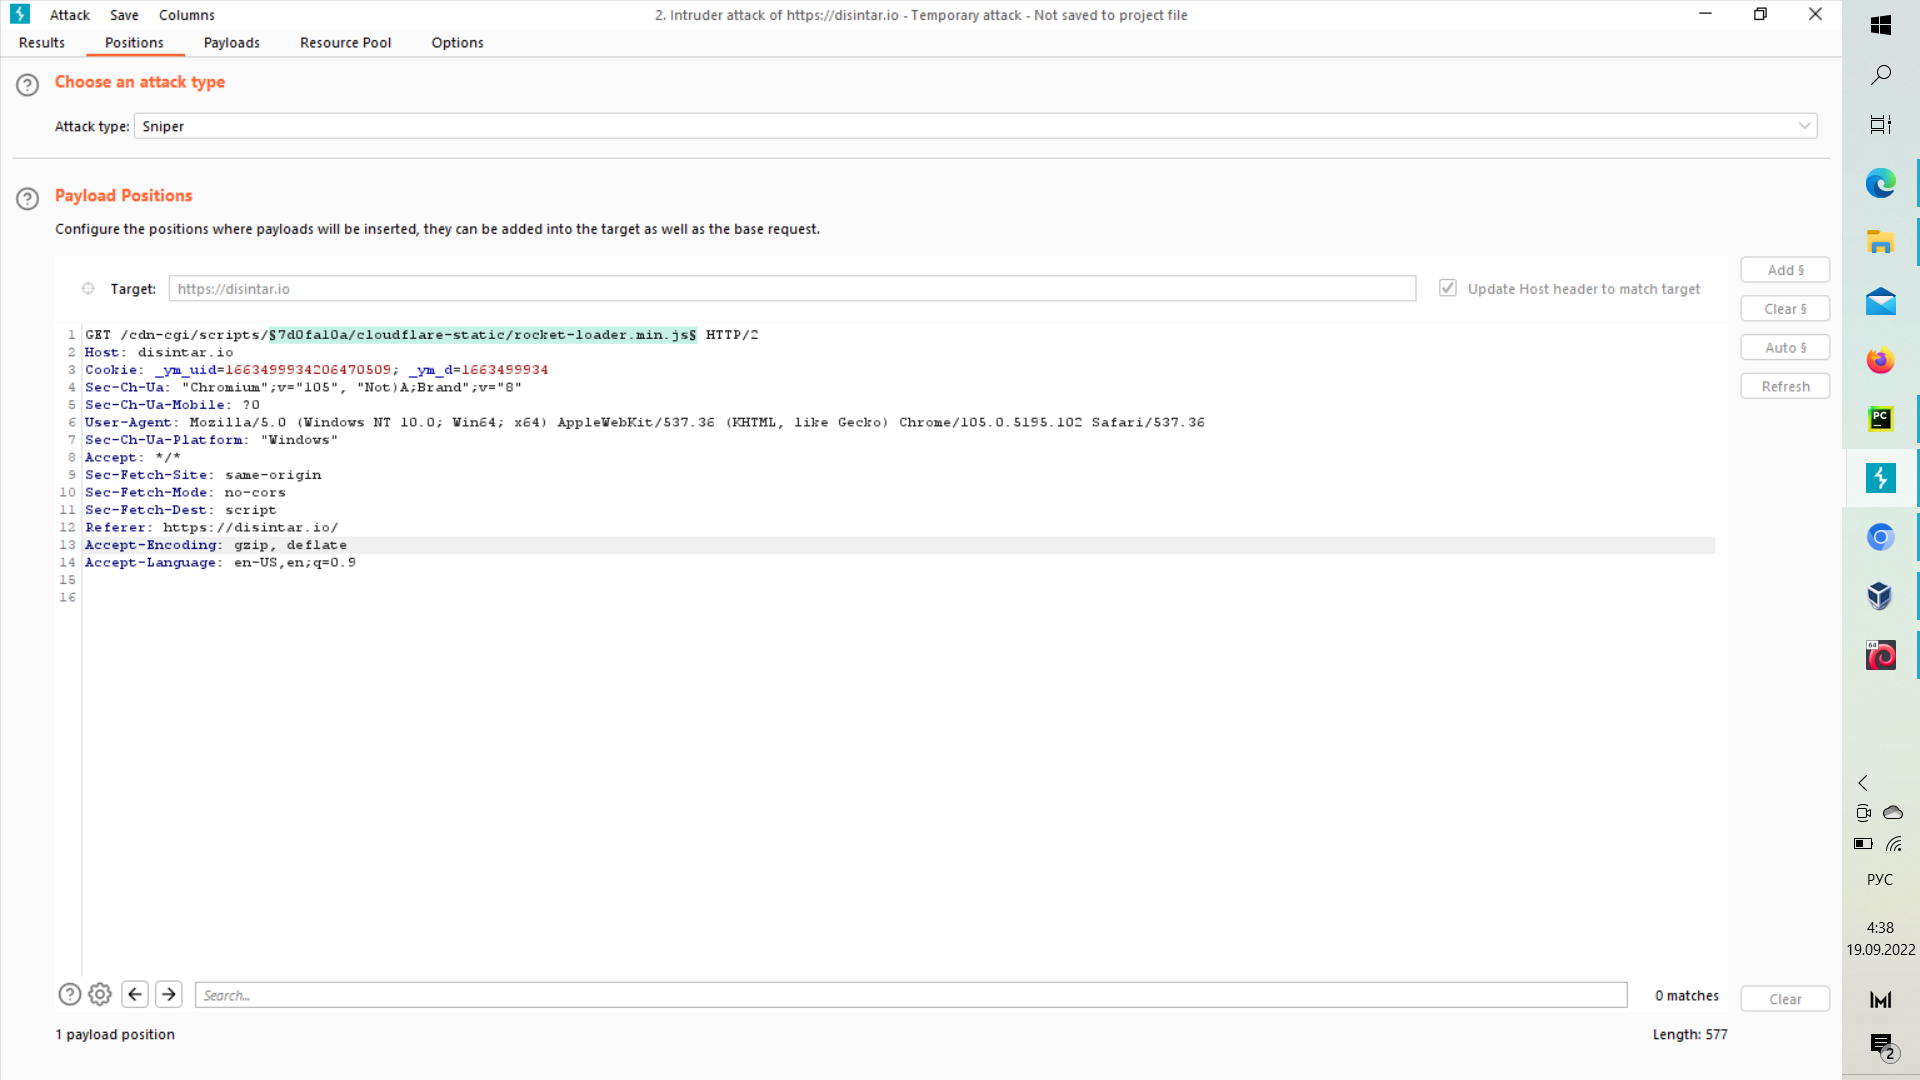Open the Chromium browser from the taskbar
1920x1080 pixels.
click(1881, 538)
